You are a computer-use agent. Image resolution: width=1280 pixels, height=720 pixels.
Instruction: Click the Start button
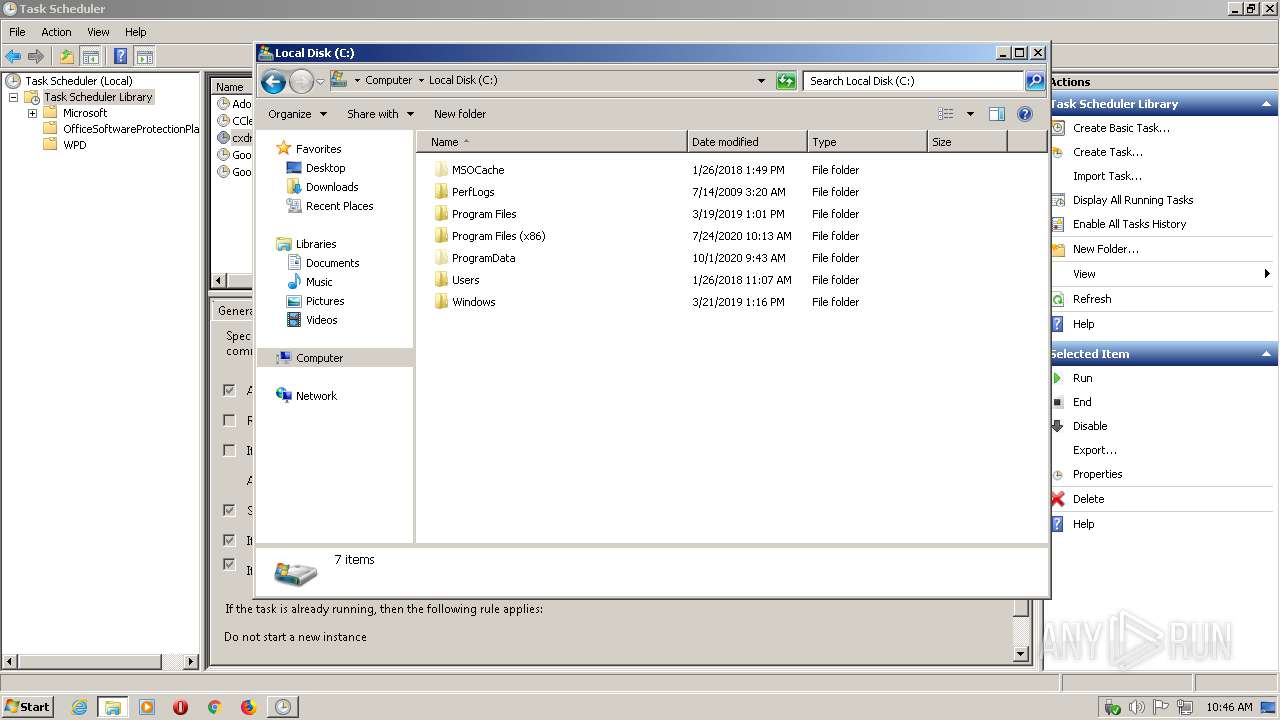27,707
